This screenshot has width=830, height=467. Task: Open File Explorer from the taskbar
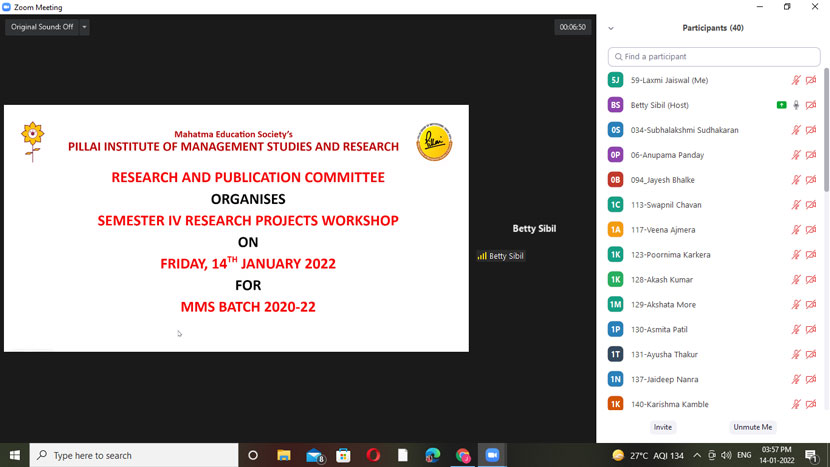284,455
